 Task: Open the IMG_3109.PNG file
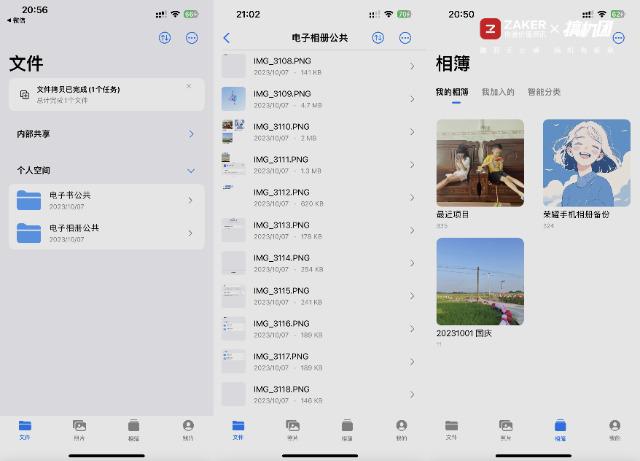318,98
